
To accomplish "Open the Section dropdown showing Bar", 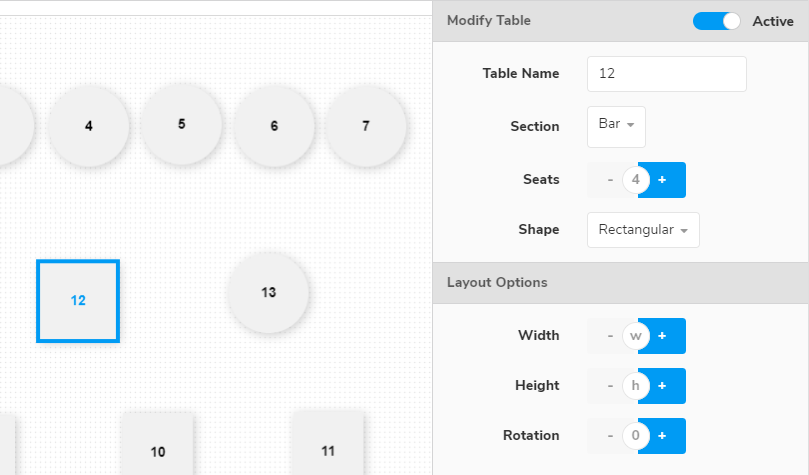I will 616,126.
